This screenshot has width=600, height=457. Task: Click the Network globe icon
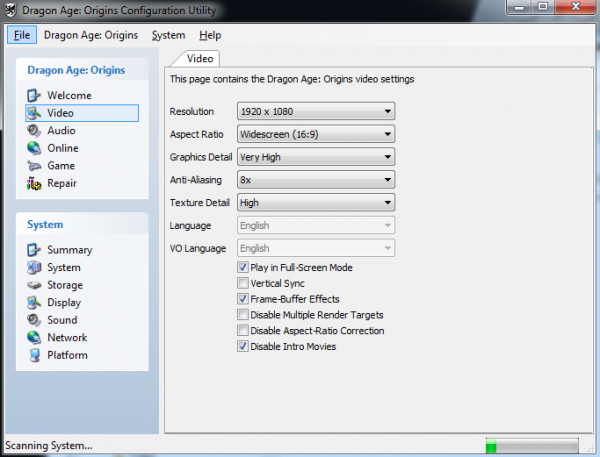34,338
